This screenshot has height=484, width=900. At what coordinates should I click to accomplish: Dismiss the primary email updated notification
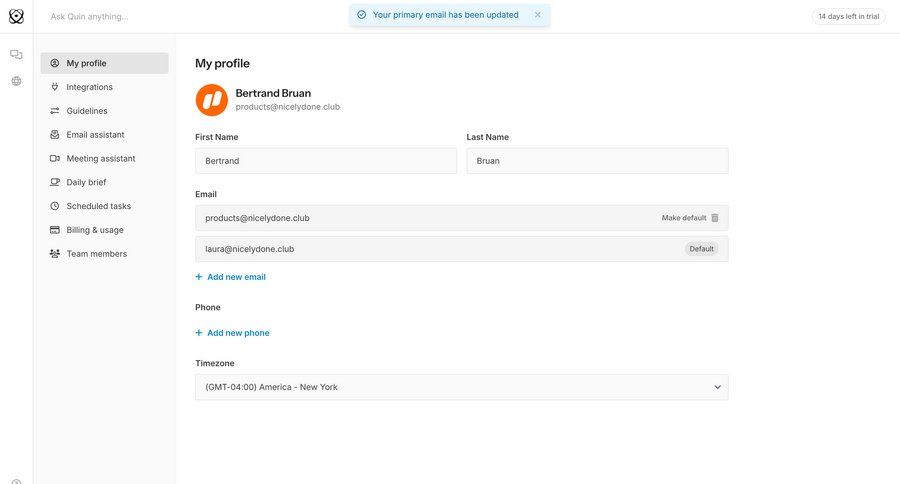(537, 15)
